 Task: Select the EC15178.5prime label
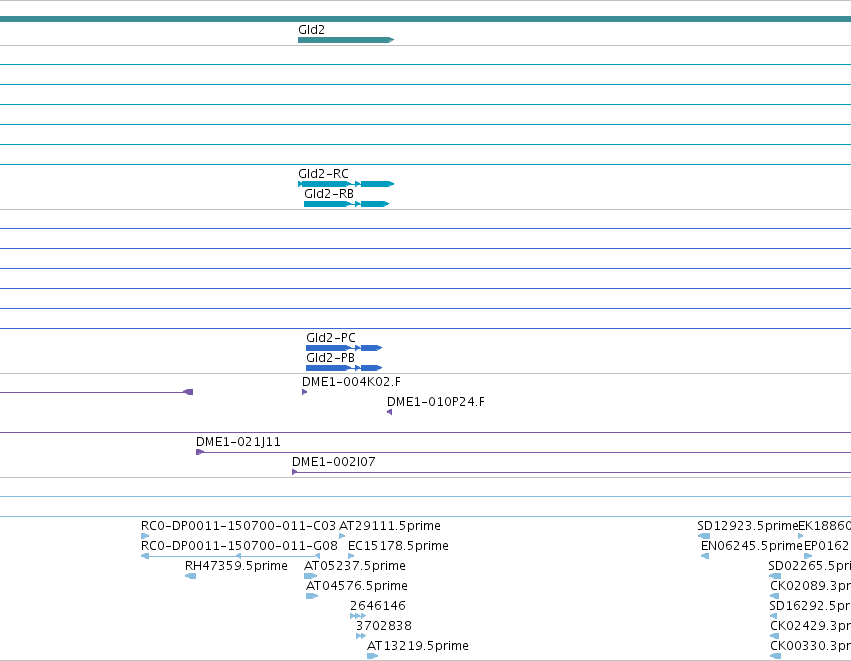point(398,546)
